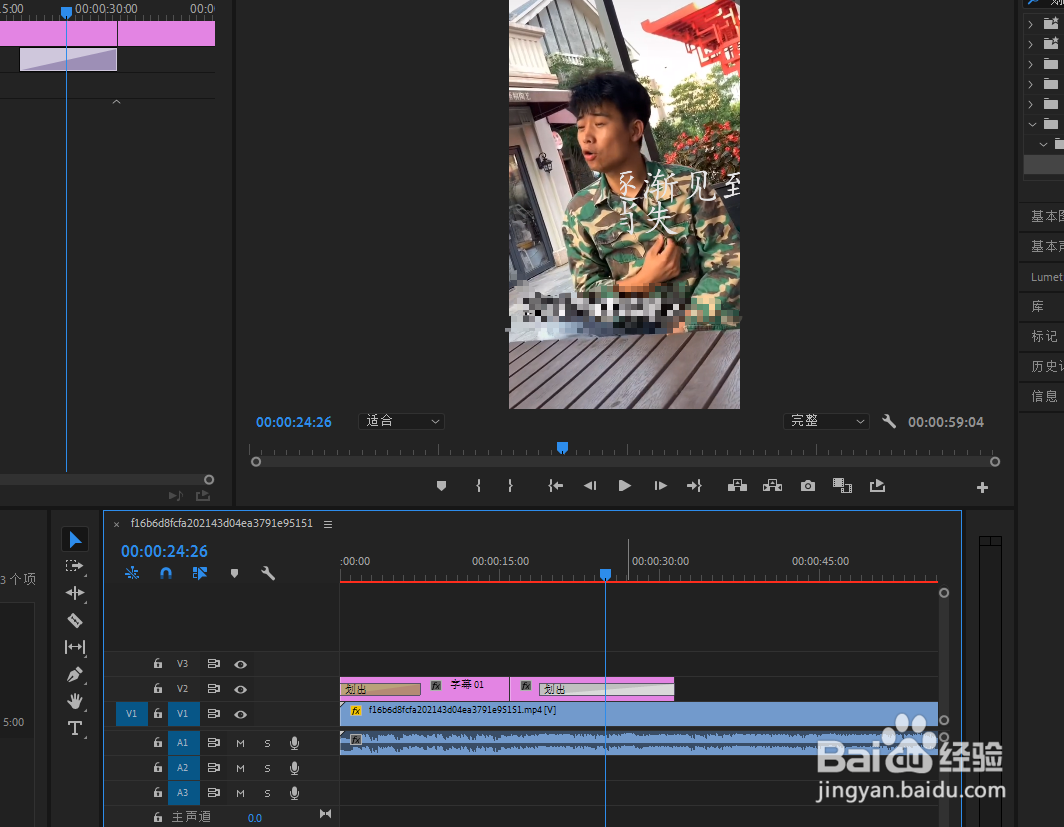
Task: Solo the A2 audio track
Action: (x=267, y=769)
